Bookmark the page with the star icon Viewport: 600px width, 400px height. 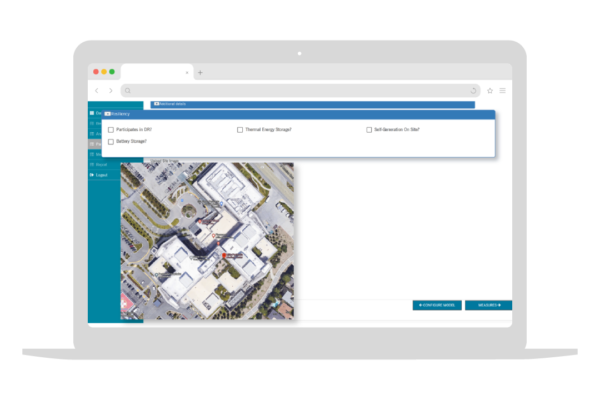pyautogui.click(x=490, y=90)
